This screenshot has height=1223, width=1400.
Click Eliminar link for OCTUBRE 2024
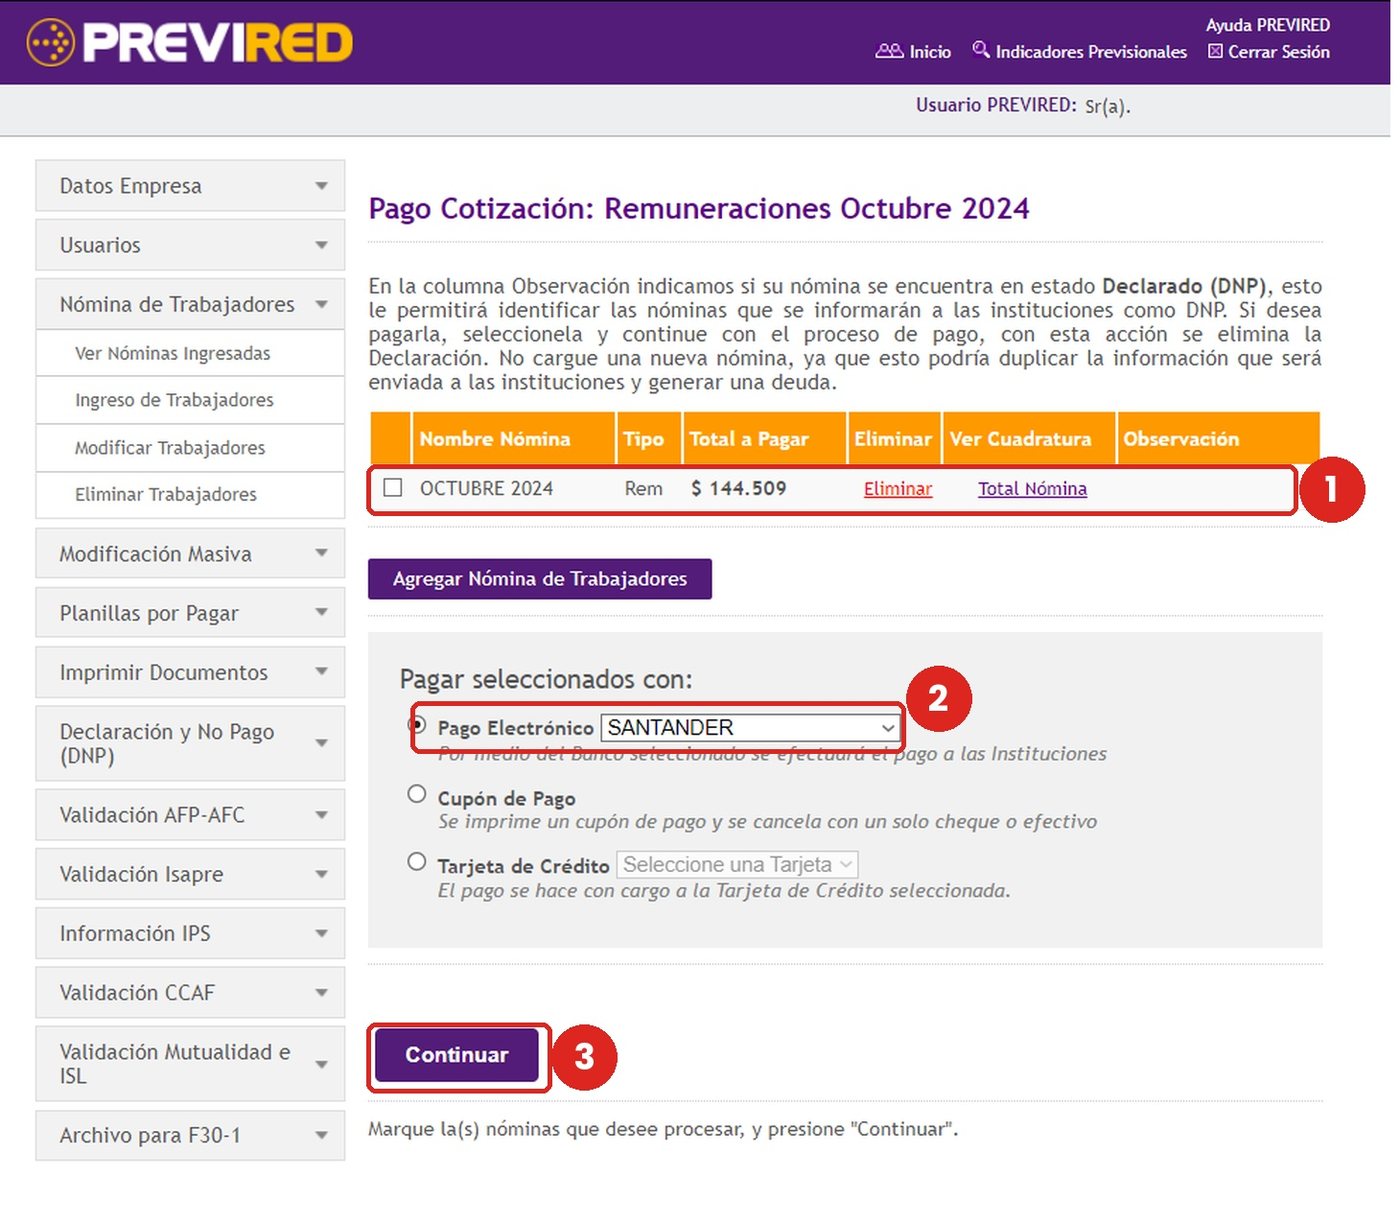(898, 489)
